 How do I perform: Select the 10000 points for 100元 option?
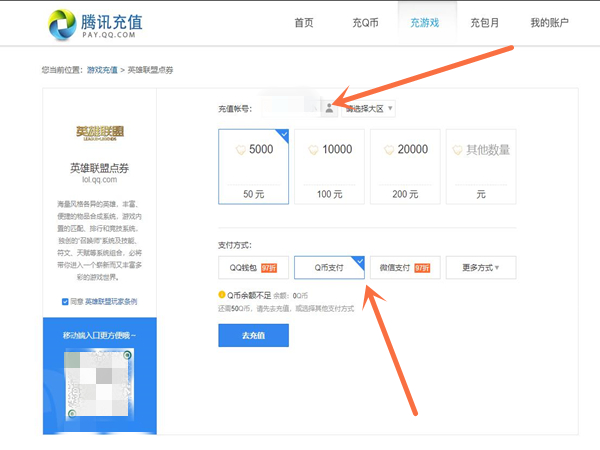tap(329, 165)
